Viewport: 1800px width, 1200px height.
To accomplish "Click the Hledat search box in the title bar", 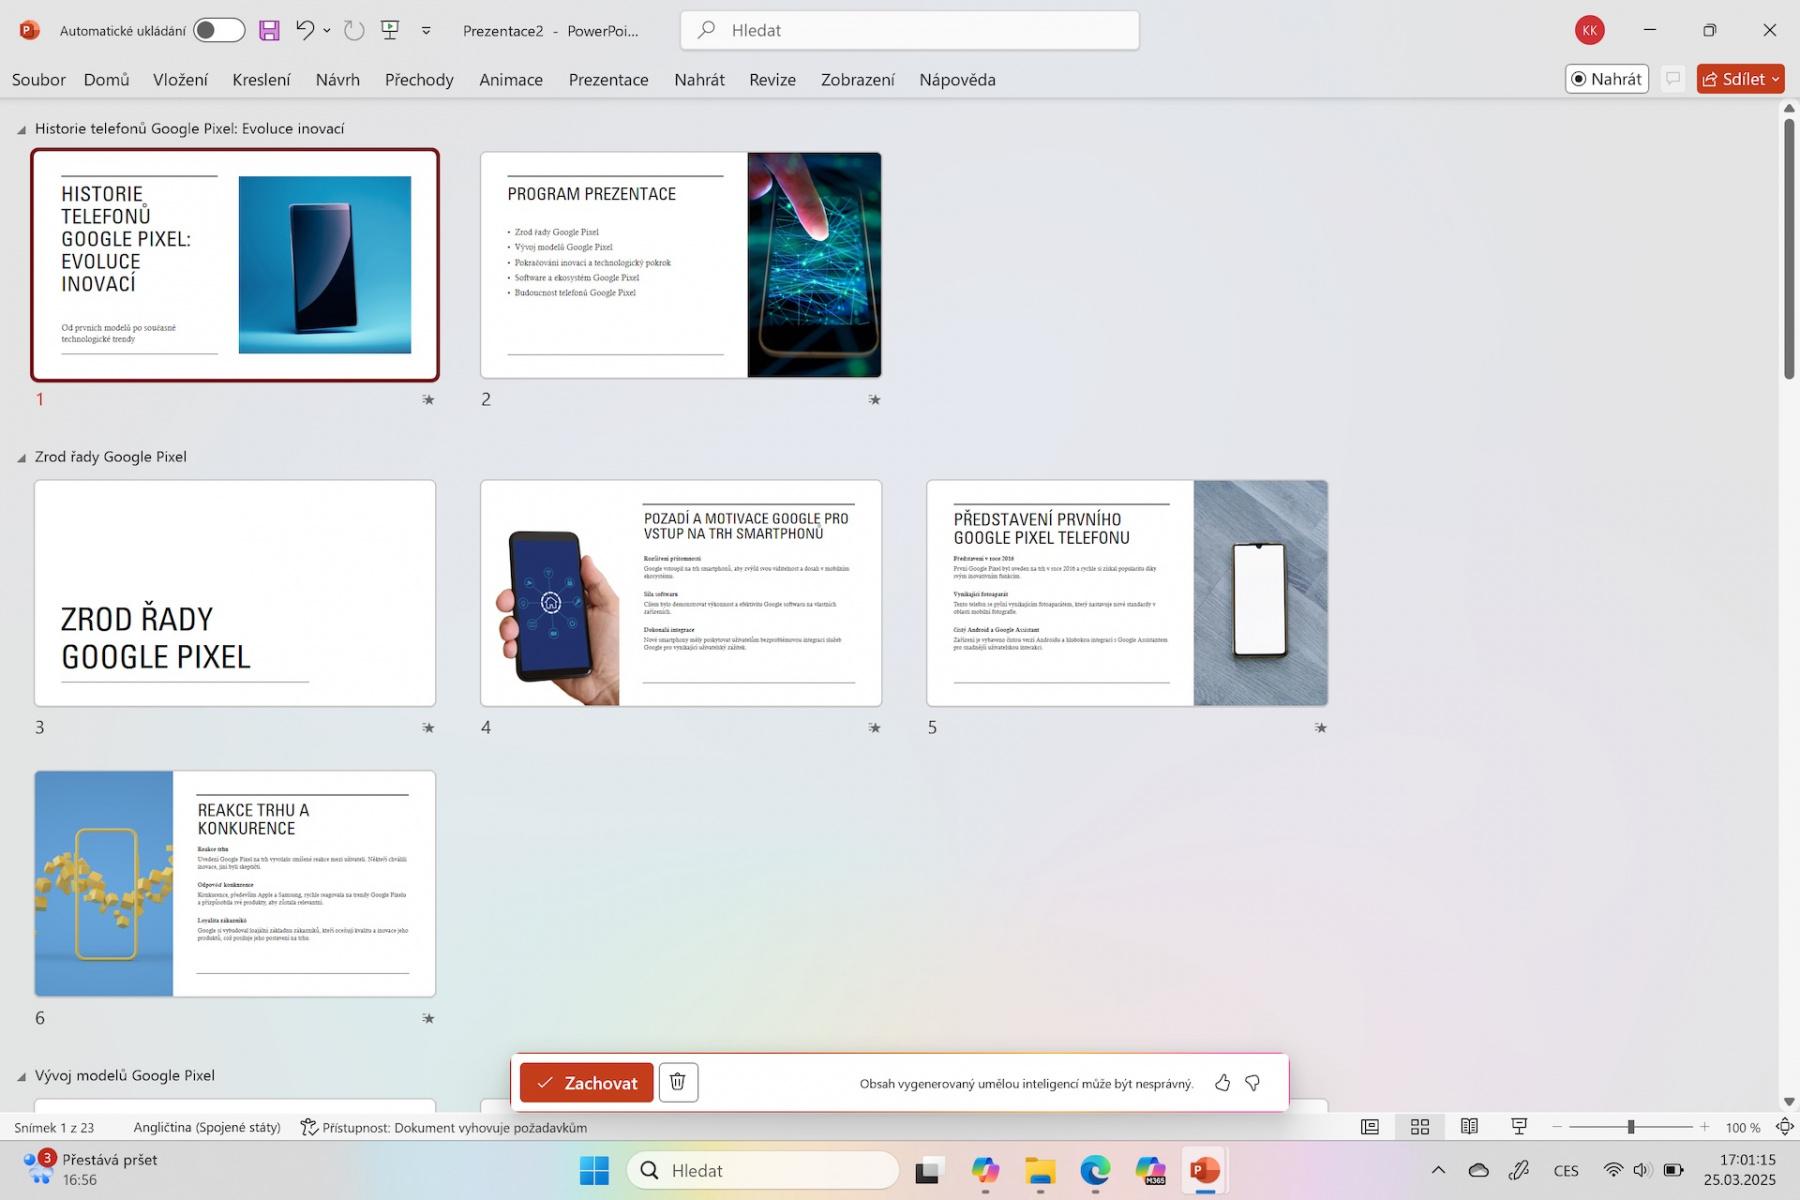I will (909, 30).
